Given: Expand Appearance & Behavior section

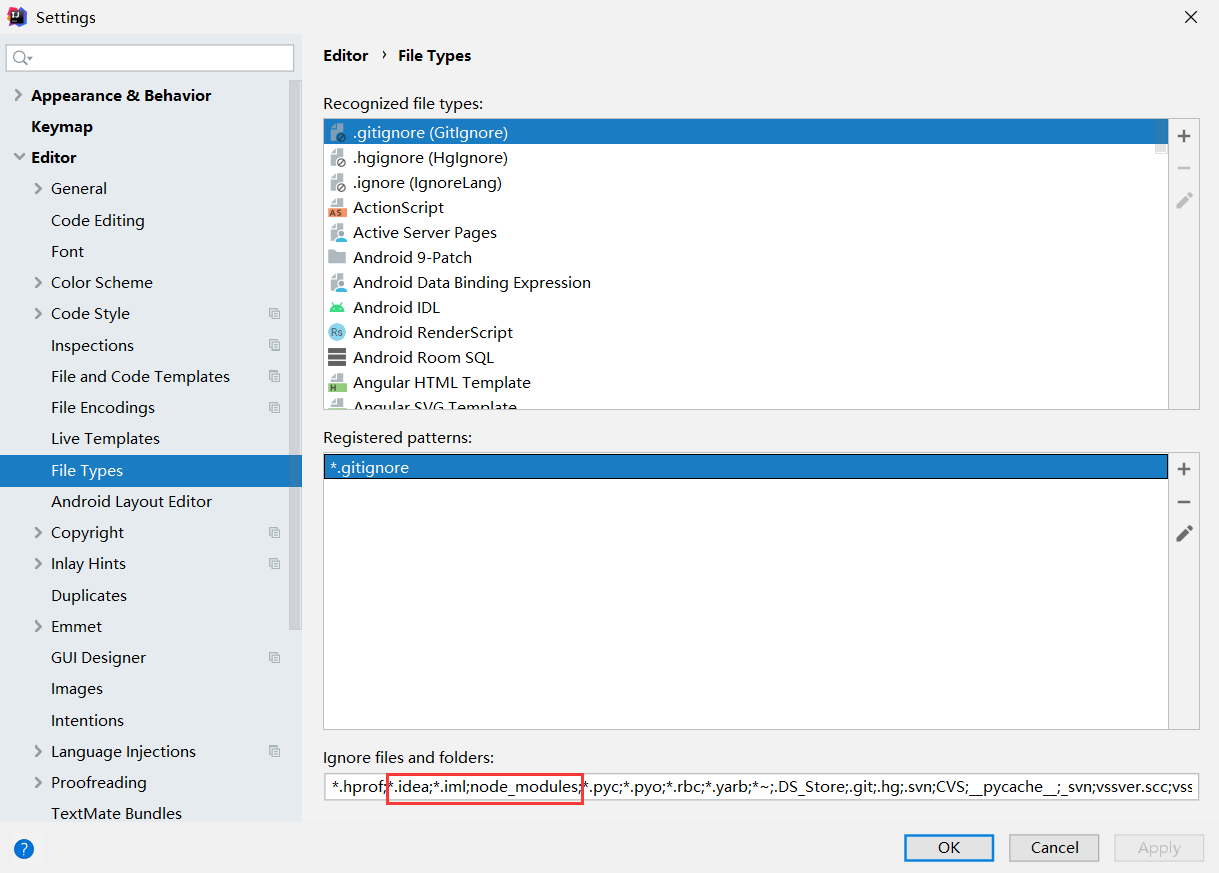Looking at the screenshot, I should (x=18, y=95).
